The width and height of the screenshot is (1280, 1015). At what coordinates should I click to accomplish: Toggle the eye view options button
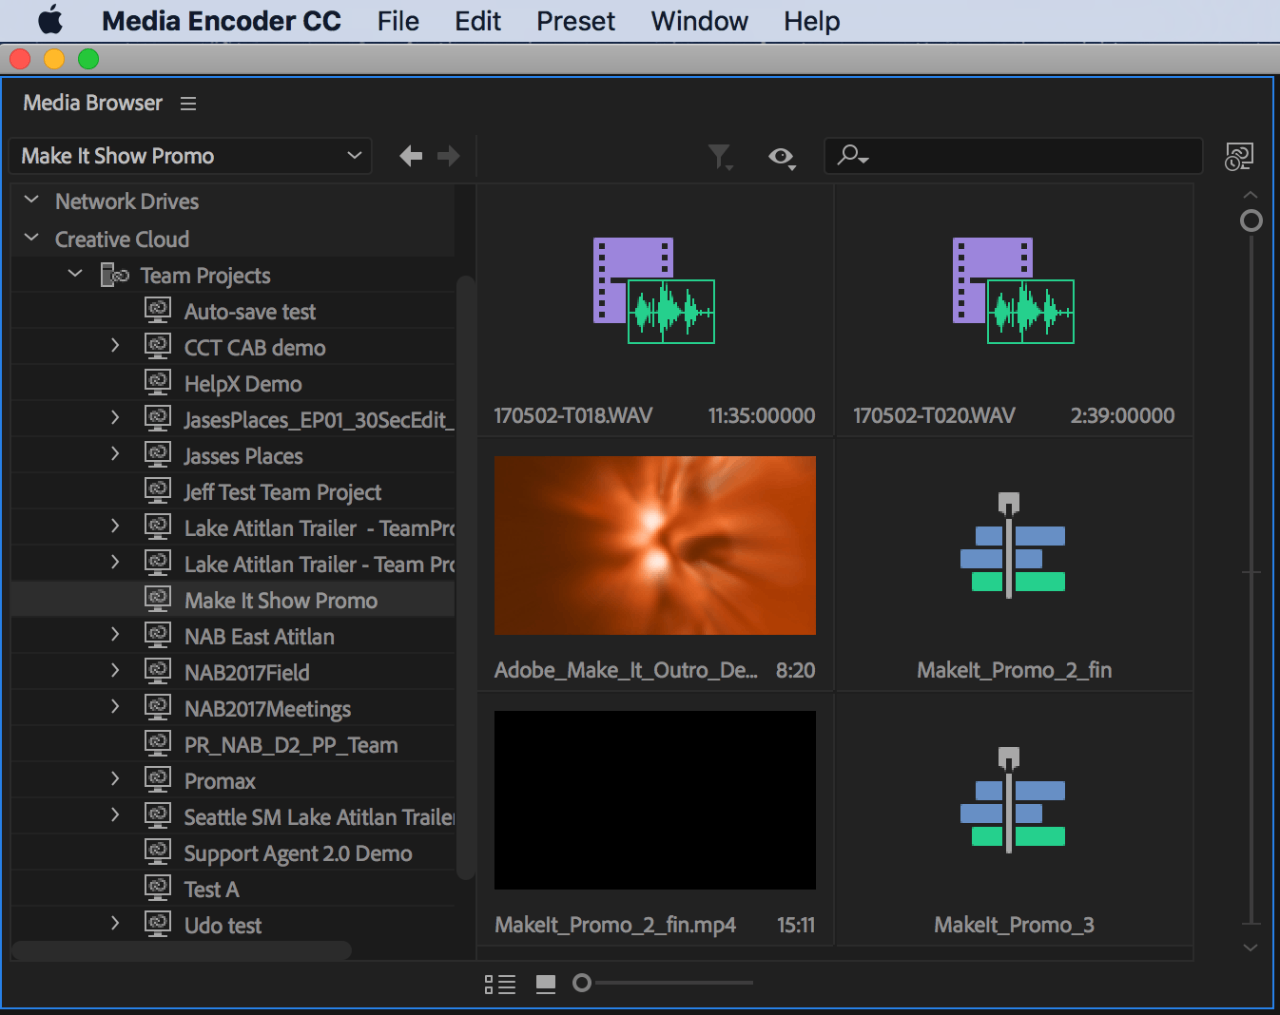click(781, 157)
